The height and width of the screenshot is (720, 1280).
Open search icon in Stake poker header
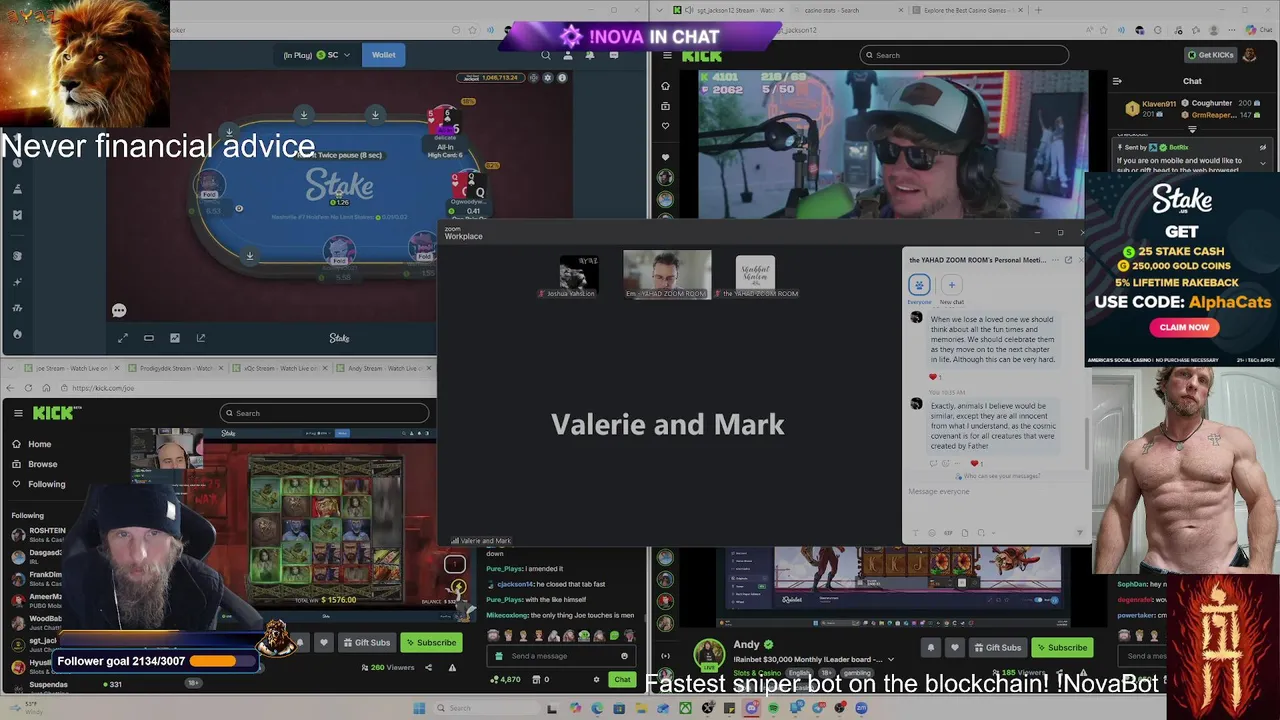(x=545, y=55)
